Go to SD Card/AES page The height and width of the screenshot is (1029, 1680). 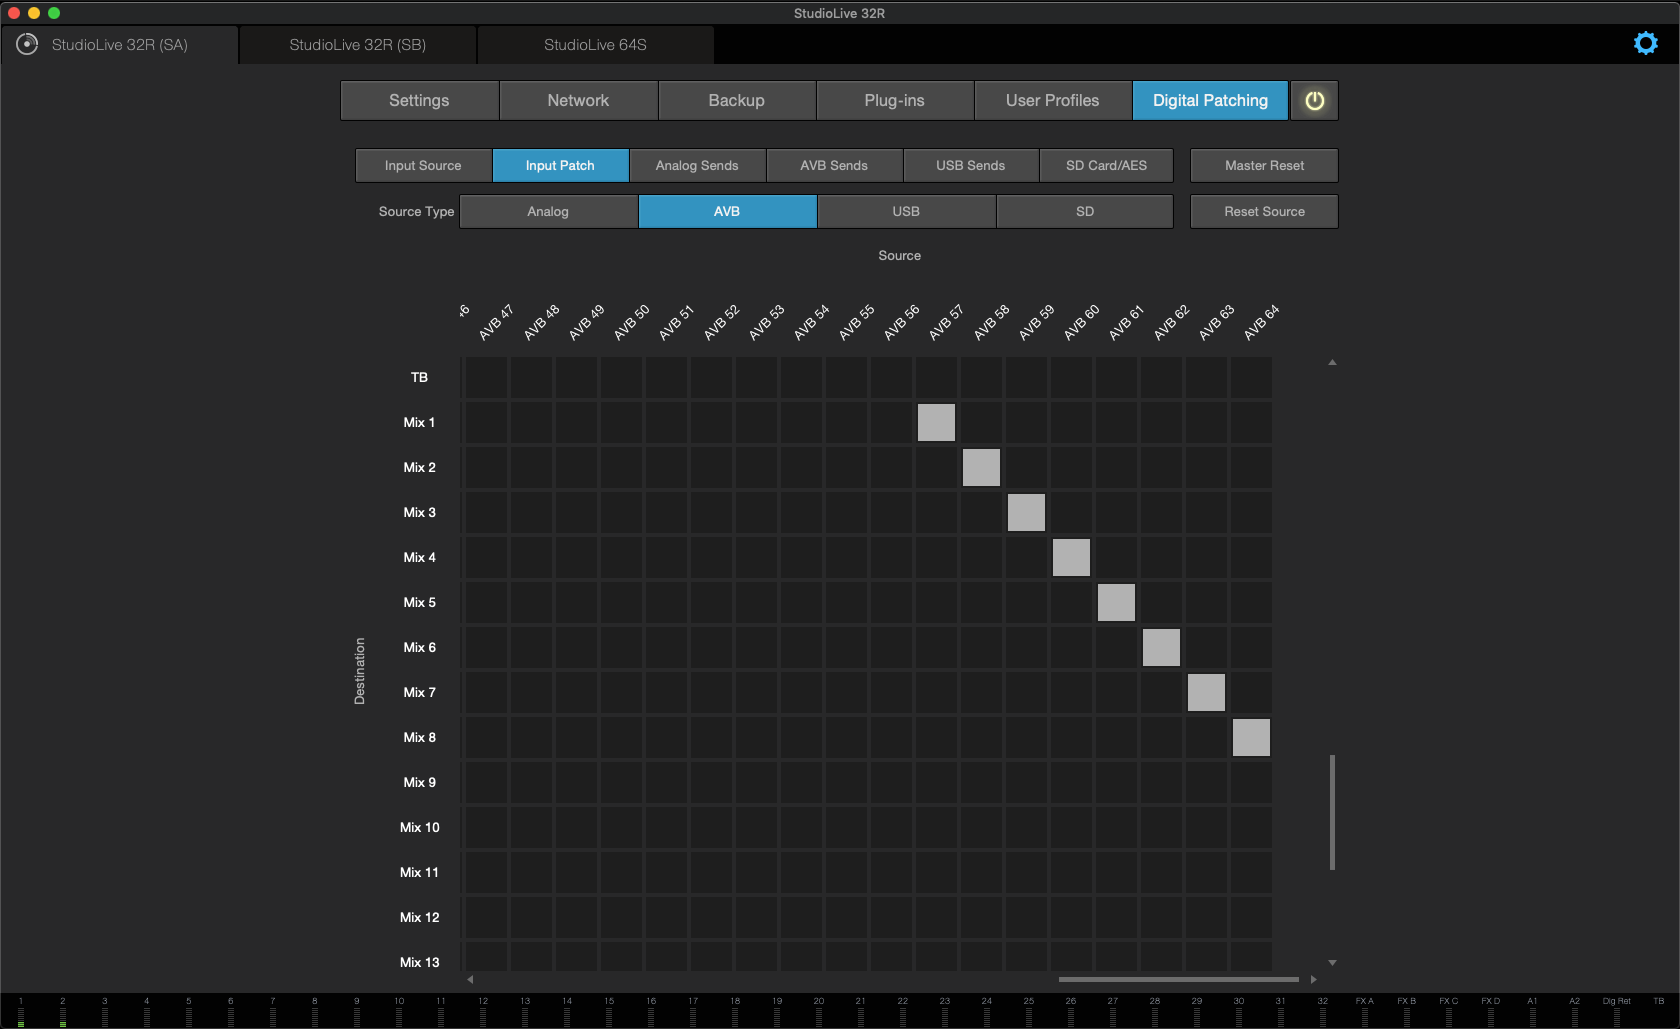pyautogui.click(x=1106, y=165)
